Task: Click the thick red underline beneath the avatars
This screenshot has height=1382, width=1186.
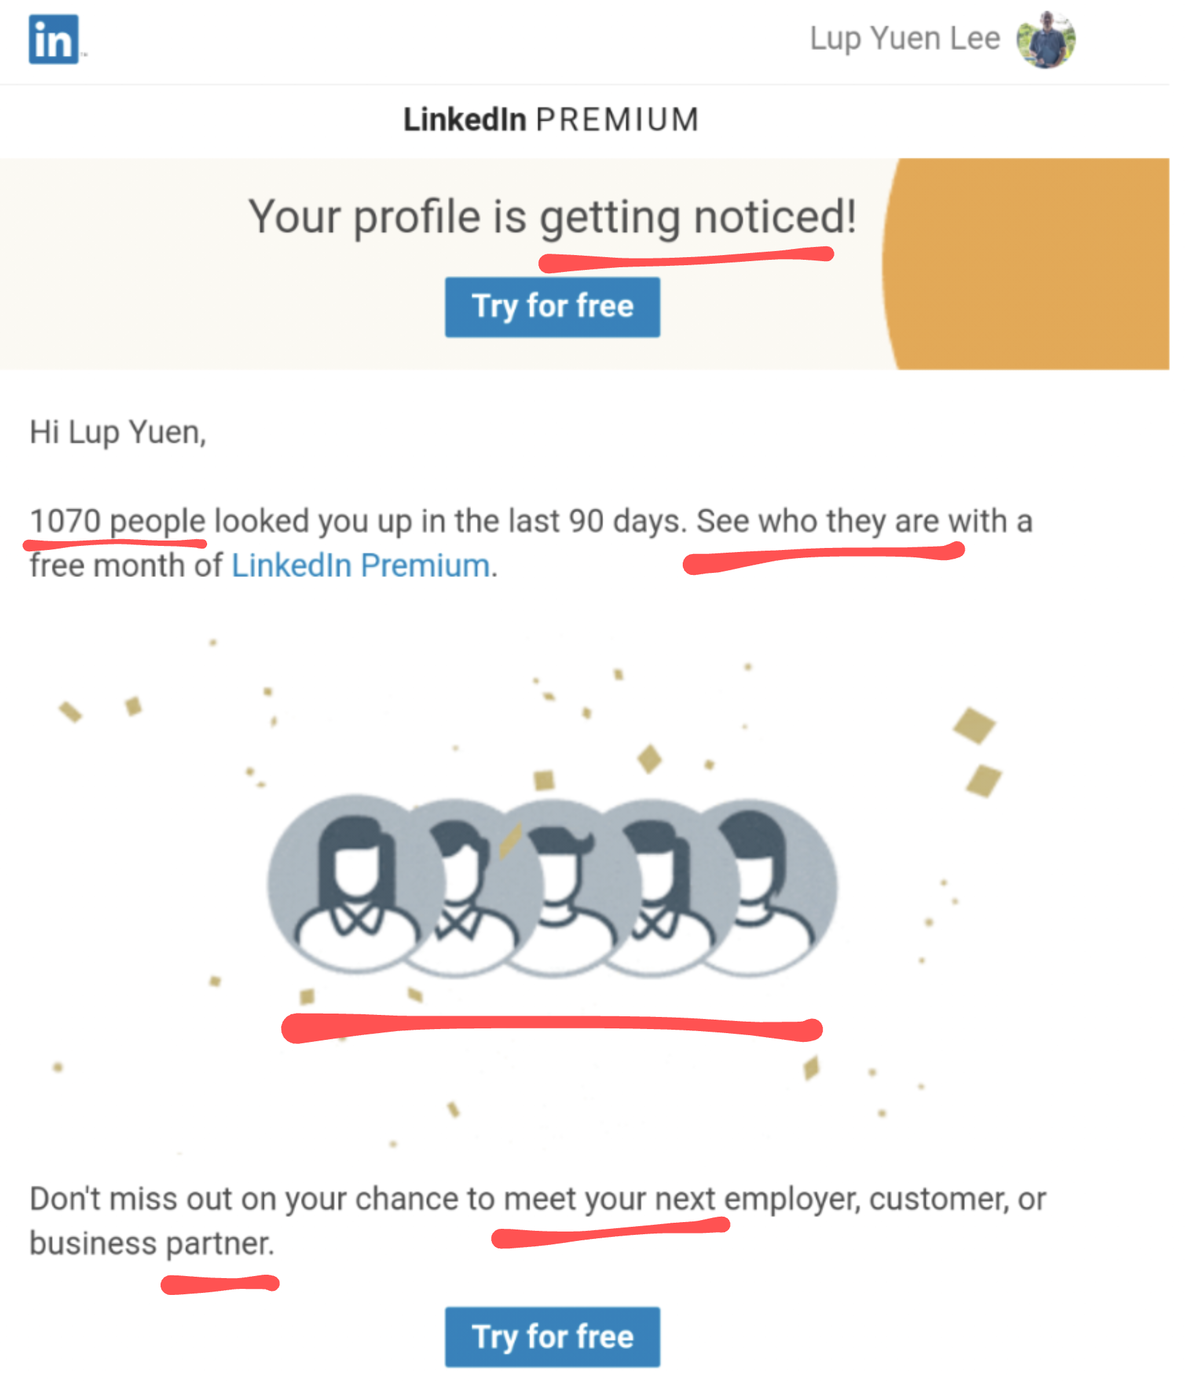Action: (552, 1027)
